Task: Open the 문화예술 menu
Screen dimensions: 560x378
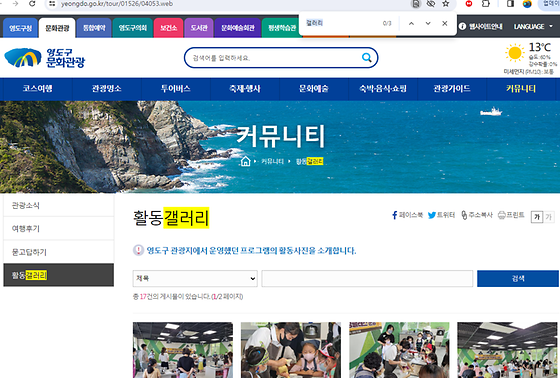Action: pyautogui.click(x=314, y=89)
